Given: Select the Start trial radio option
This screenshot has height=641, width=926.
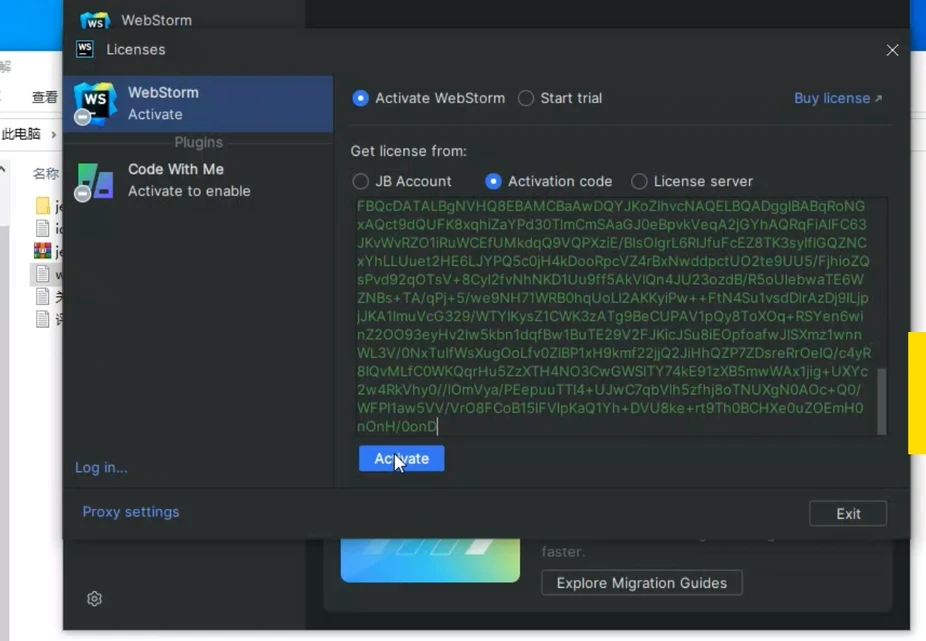Looking at the screenshot, I should pyautogui.click(x=526, y=98).
